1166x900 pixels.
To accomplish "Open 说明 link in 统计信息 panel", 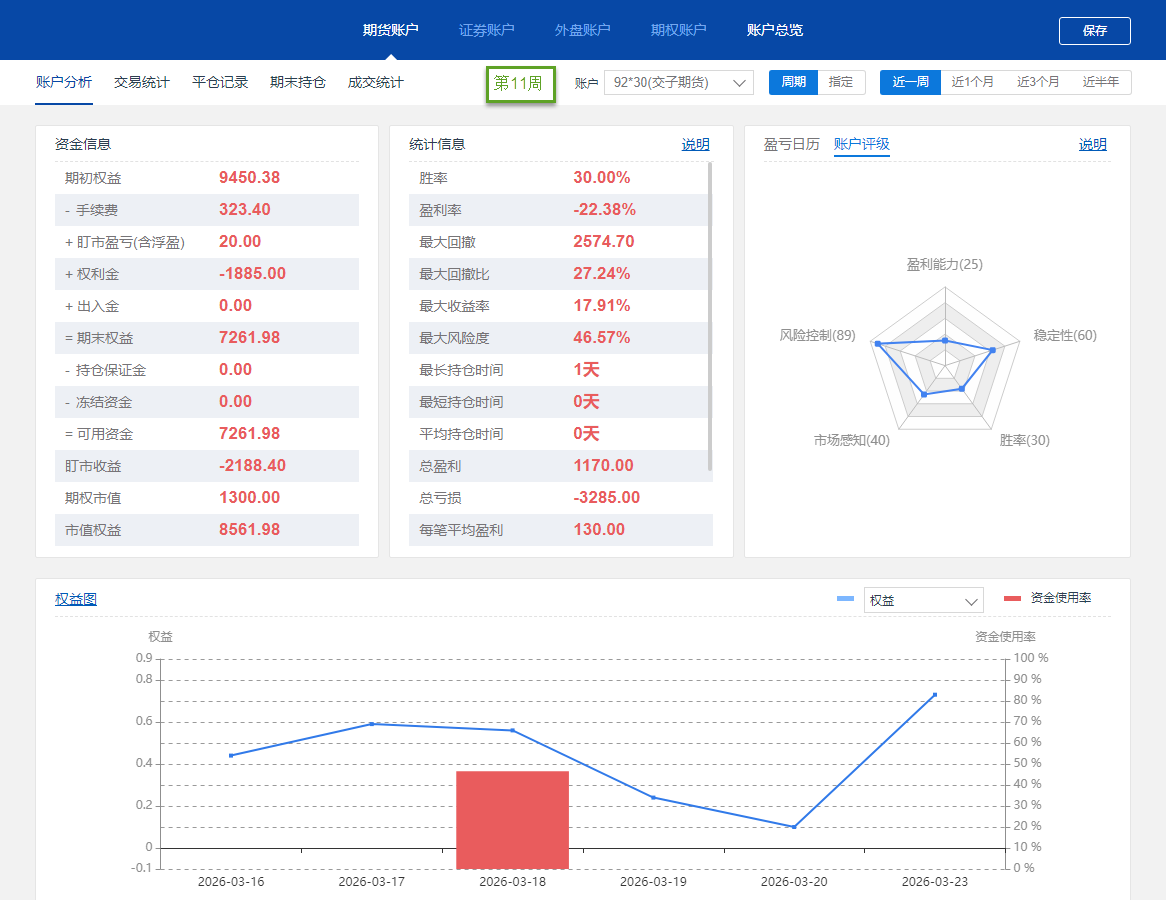I will [x=695, y=144].
